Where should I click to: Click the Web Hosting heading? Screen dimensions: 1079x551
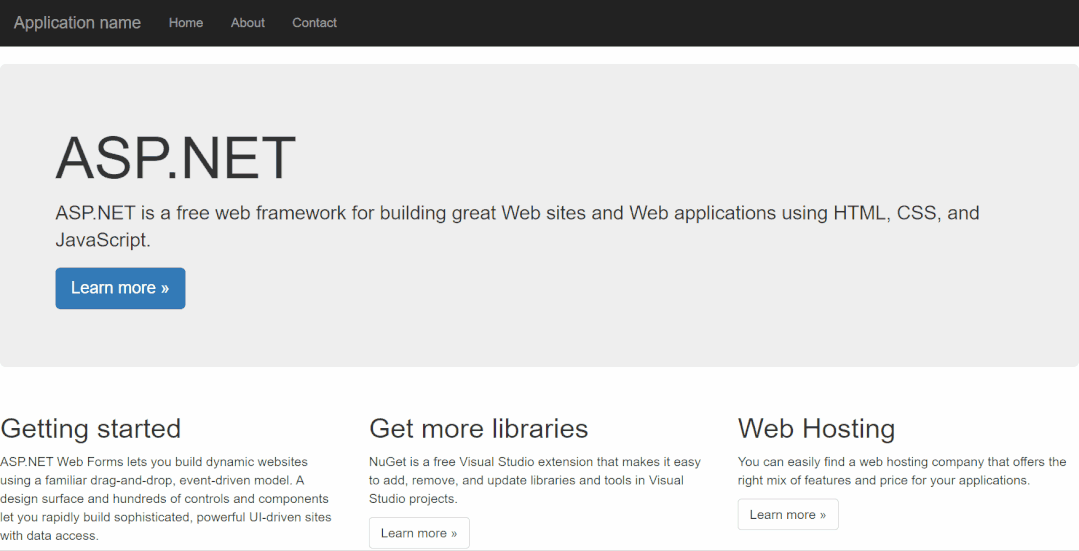click(x=816, y=429)
